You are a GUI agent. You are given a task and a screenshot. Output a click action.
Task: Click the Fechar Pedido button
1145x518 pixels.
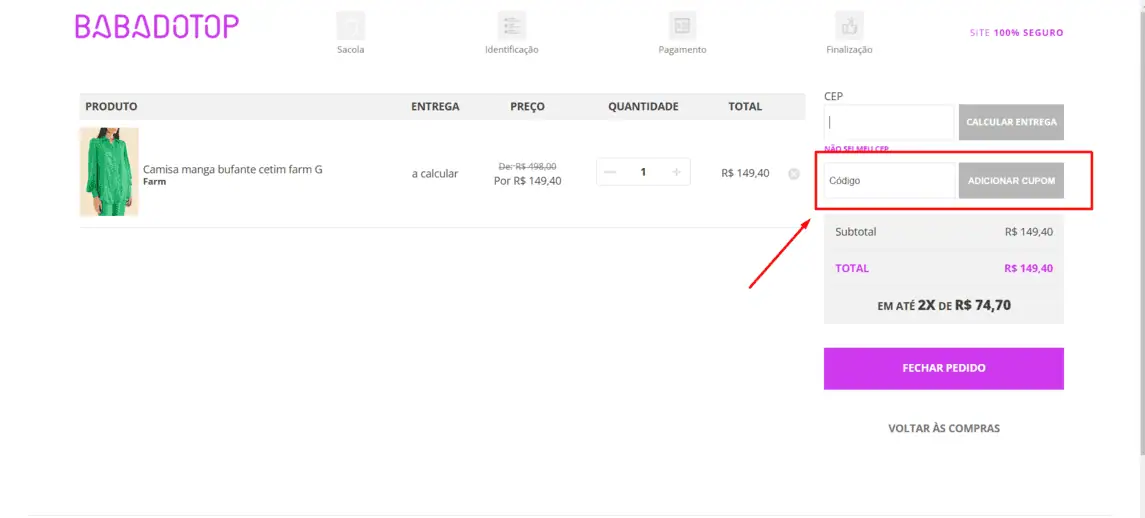pyautogui.click(x=943, y=368)
